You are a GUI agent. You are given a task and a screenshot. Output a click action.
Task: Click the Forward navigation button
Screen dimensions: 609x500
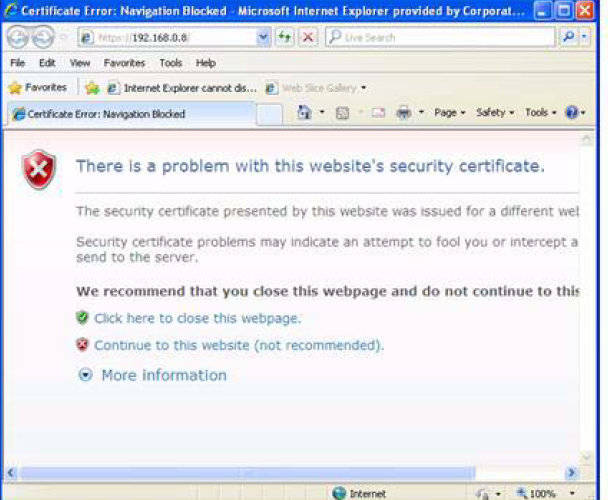coord(42,37)
